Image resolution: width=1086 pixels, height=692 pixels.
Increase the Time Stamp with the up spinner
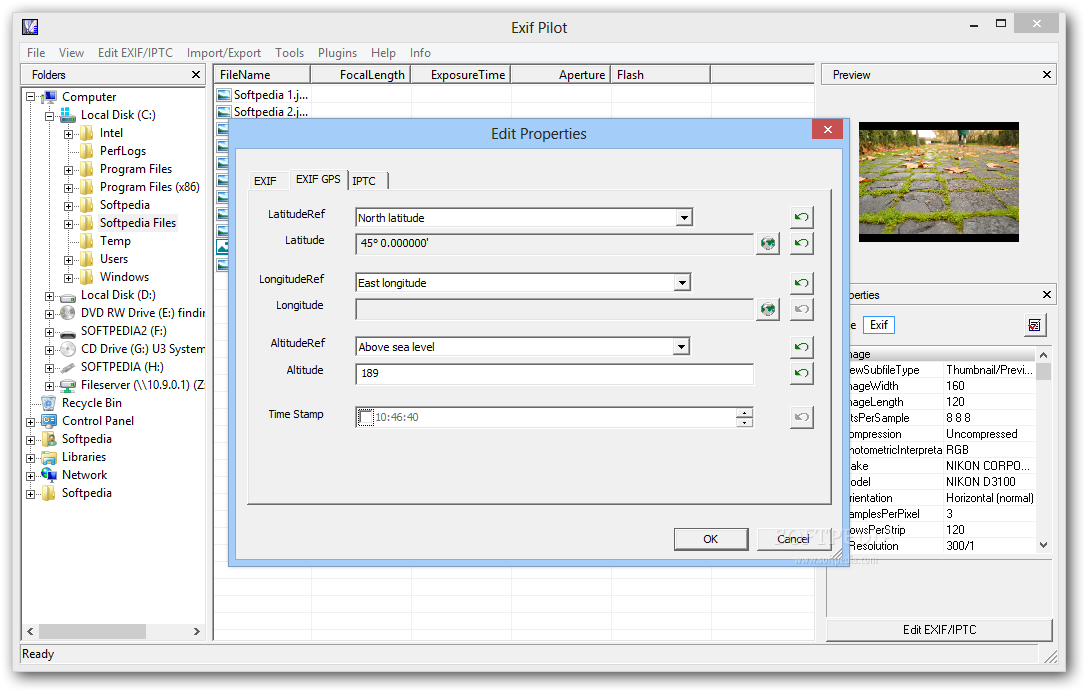[x=745, y=412]
